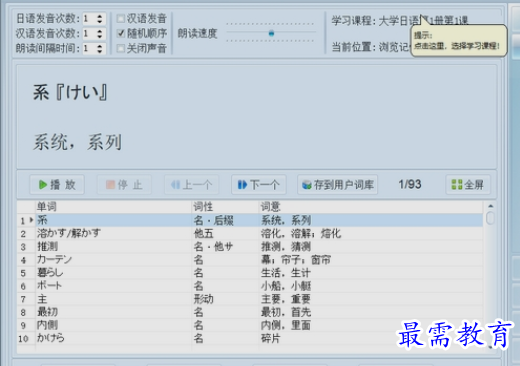520x366 pixels.
Task: Advance to next word with 下一个
Action: (x=259, y=184)
